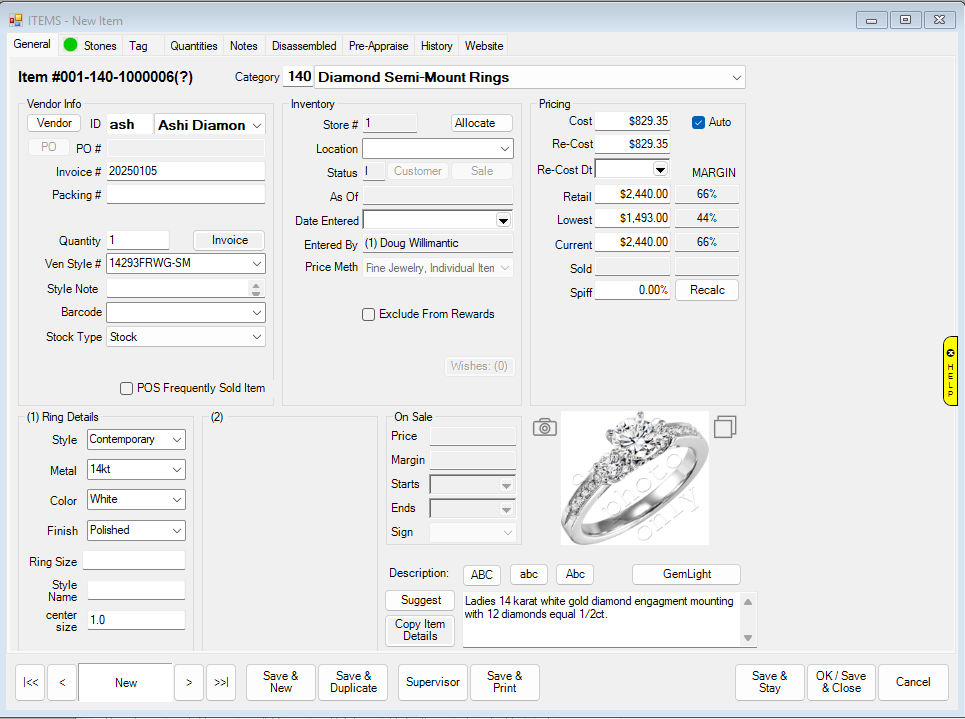Click the green status dot by Stones tab
This screenshot has width=965, height=719.
tap(71, 45)
